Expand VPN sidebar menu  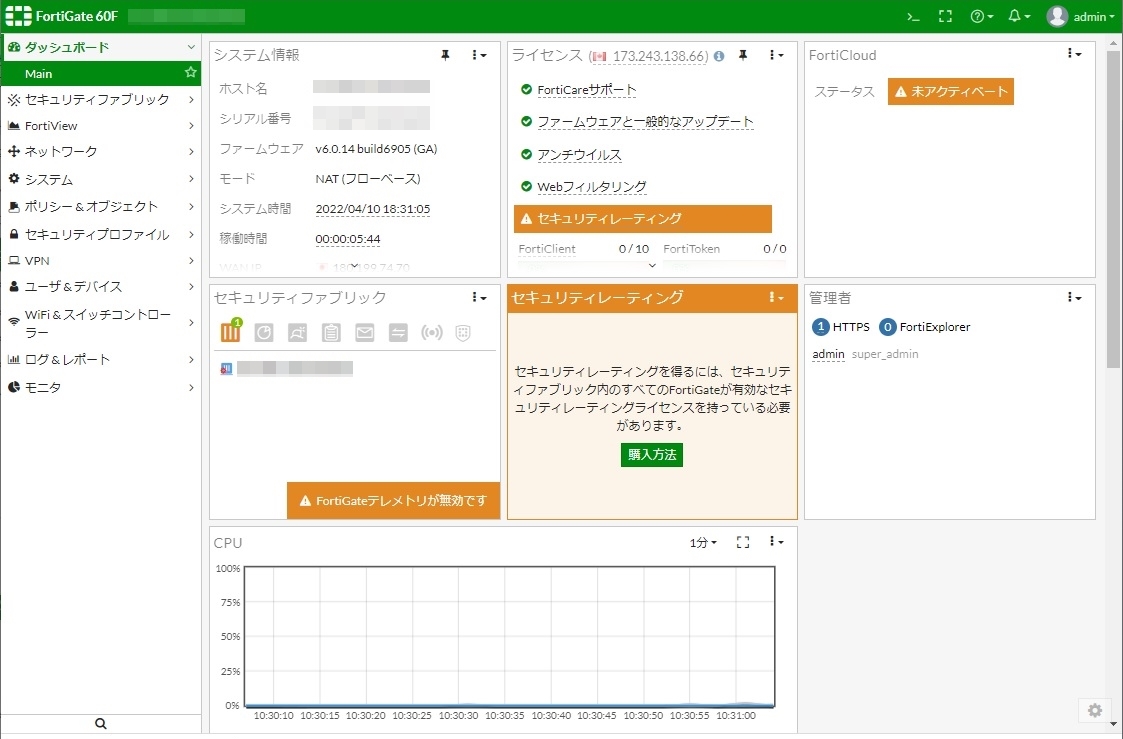[100, 261]
